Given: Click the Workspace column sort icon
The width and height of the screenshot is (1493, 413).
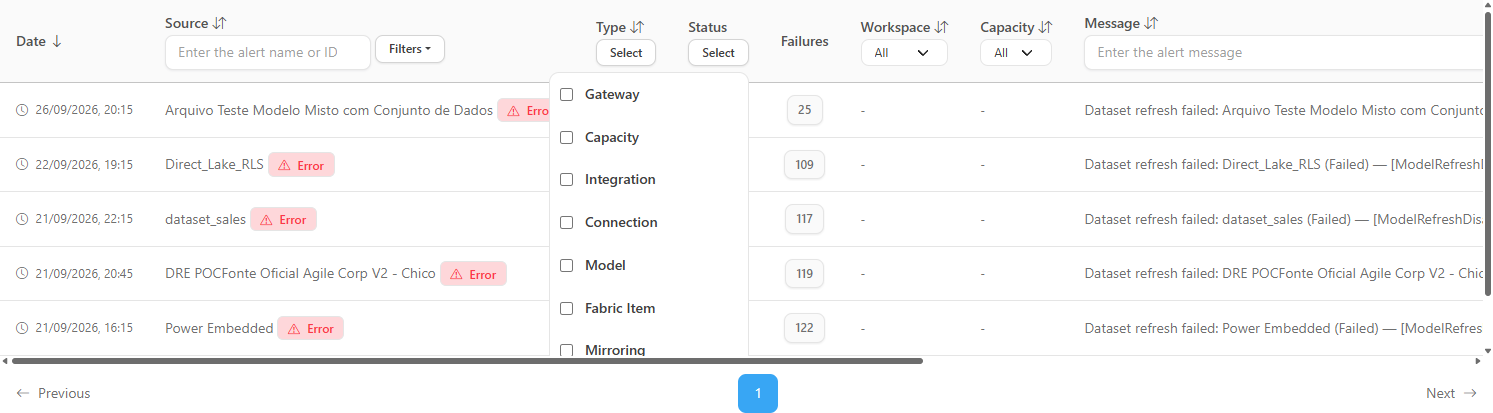Looking at the screenshot, I should [941, 27].
